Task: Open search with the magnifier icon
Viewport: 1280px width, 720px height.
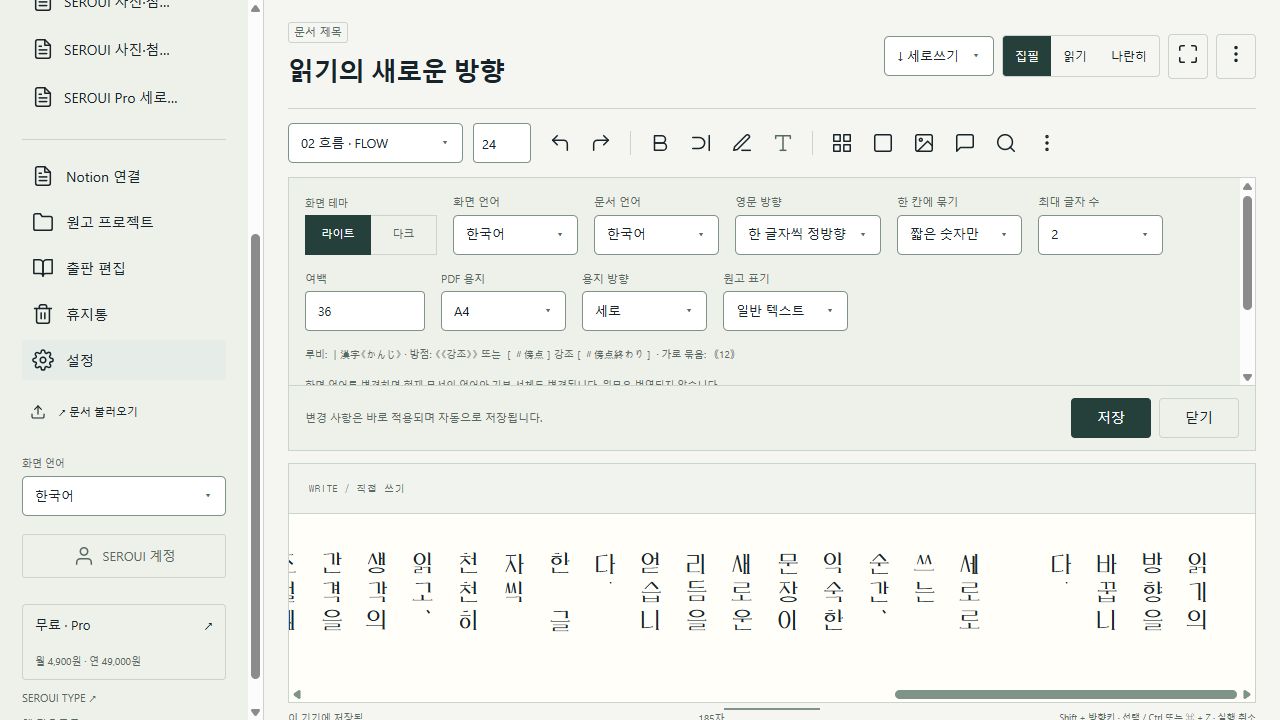Action: tap(1006, 143)
